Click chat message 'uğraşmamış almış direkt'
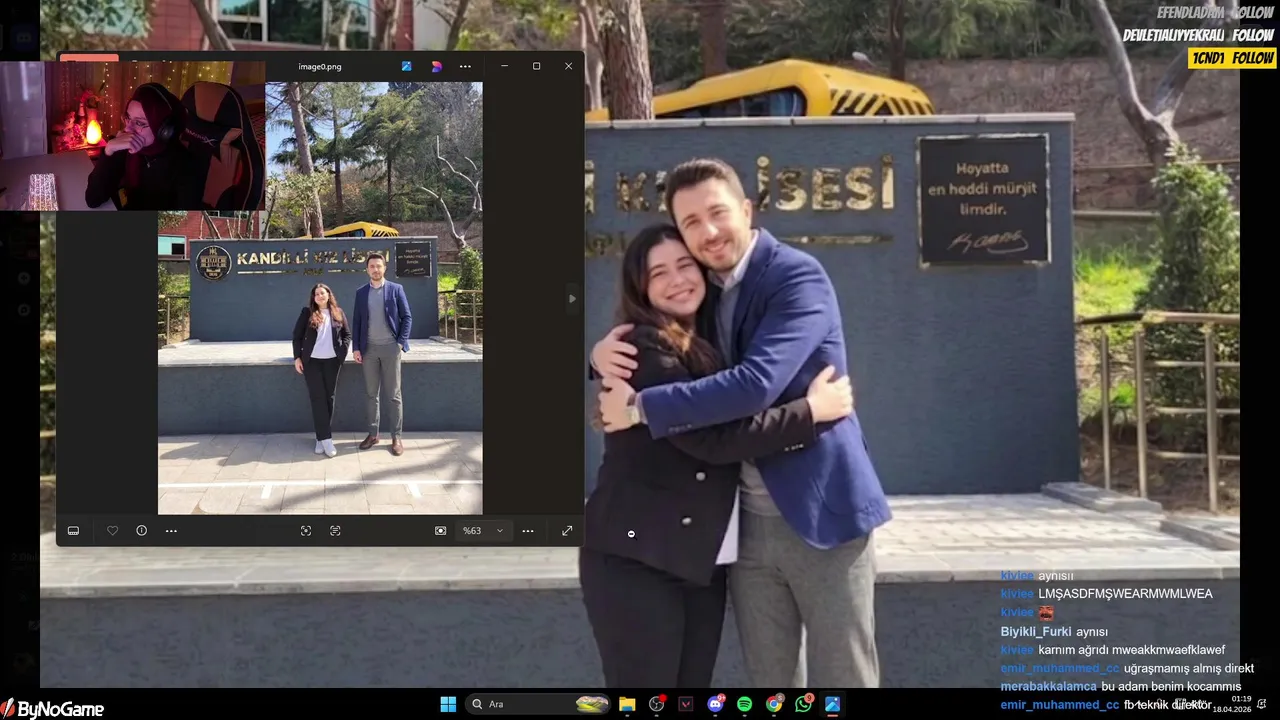This screenshot has width=1280, height=720. 1189,668
